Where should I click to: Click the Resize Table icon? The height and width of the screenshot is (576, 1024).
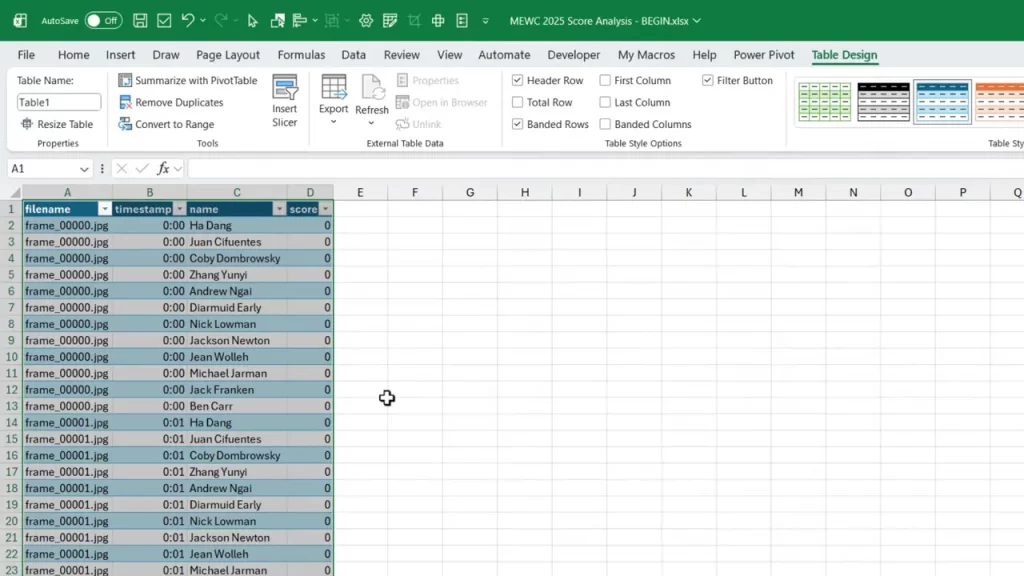pyautogui.click(x=27, y=125)
